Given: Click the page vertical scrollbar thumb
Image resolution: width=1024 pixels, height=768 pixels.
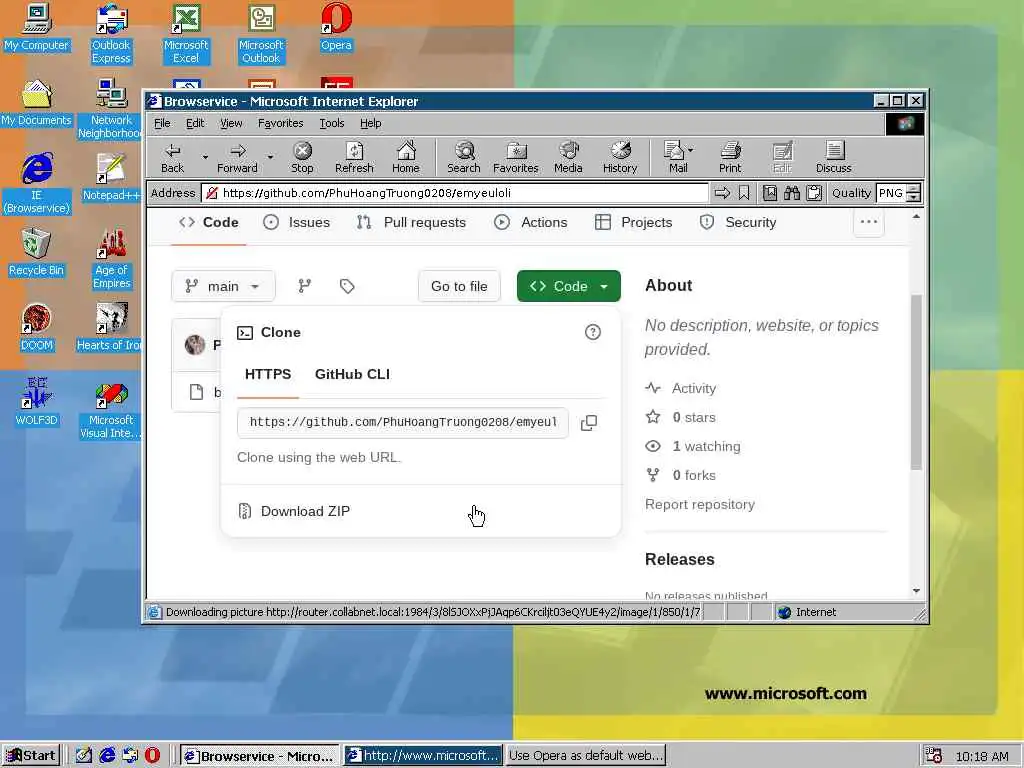Looking at the screenshot, I should point(916,382).
